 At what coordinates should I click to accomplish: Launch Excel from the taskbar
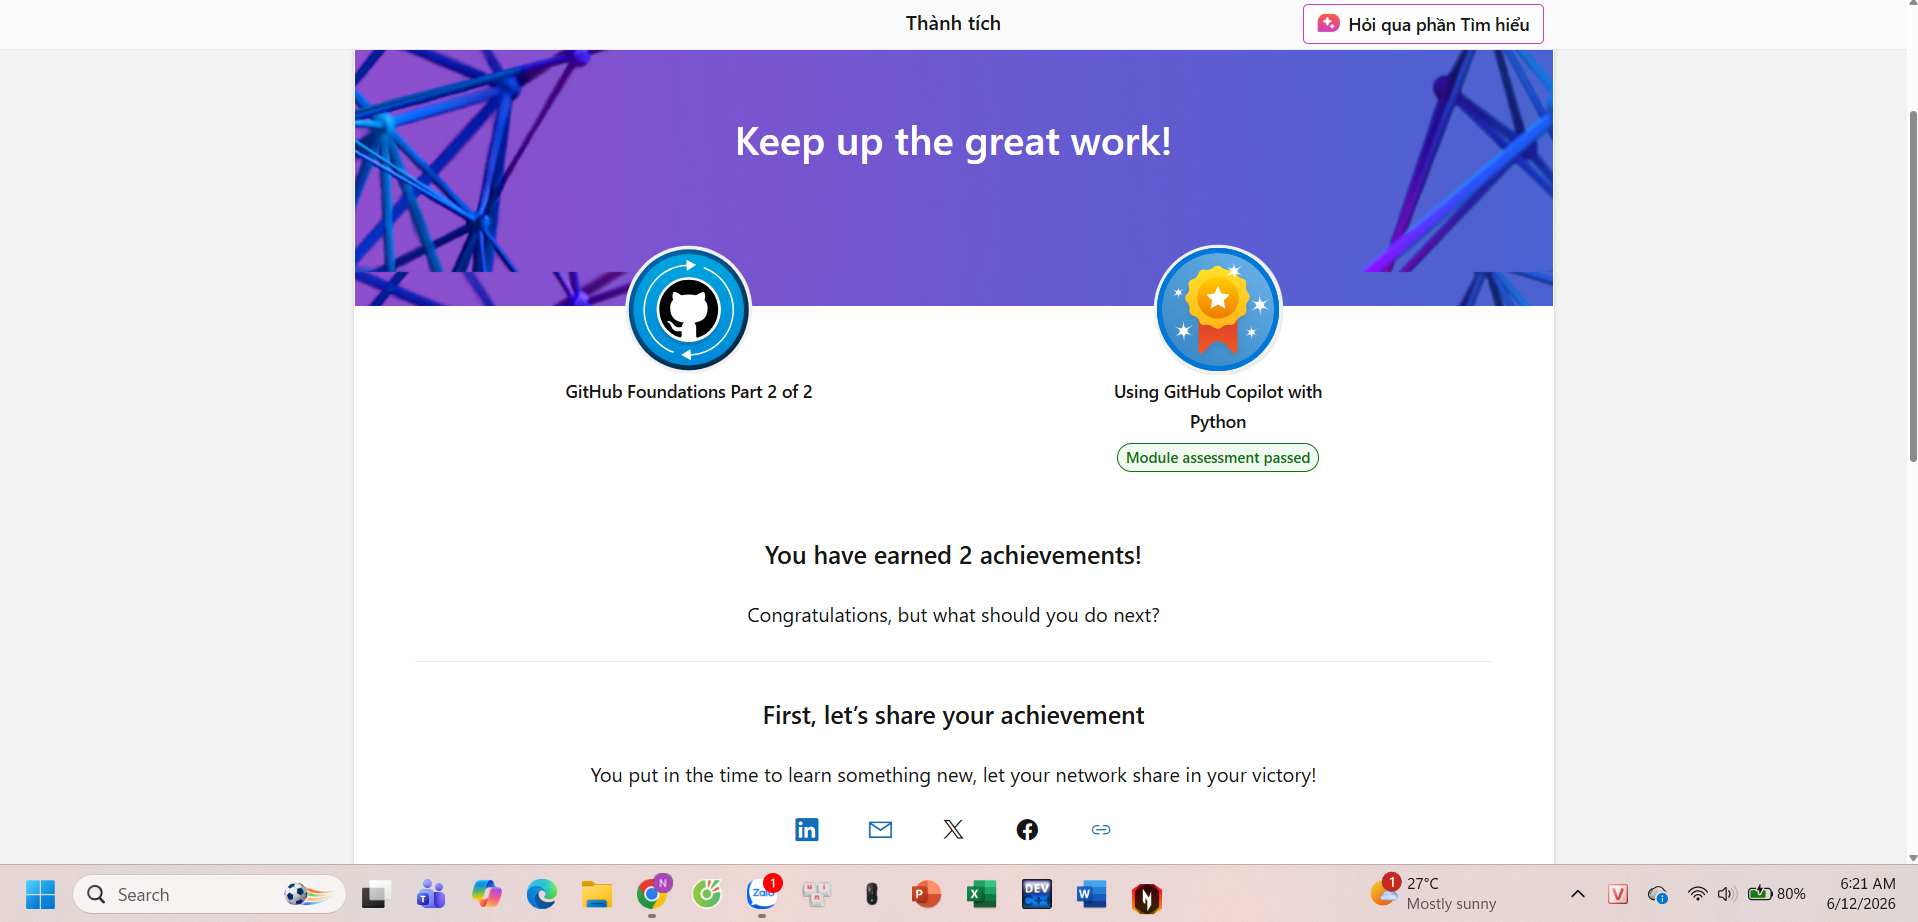(982, 894)
